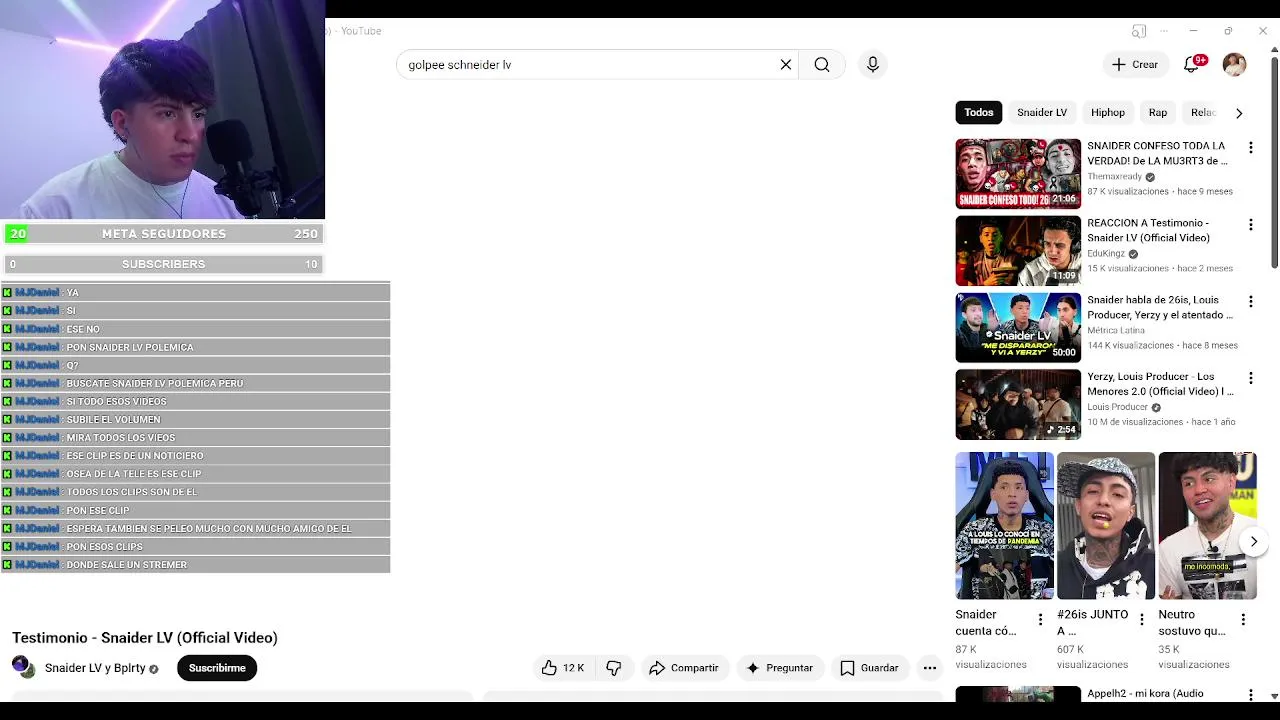
Task: Open Los Menores 2.0 video thumbnail
Action: tap(1018, 405)
